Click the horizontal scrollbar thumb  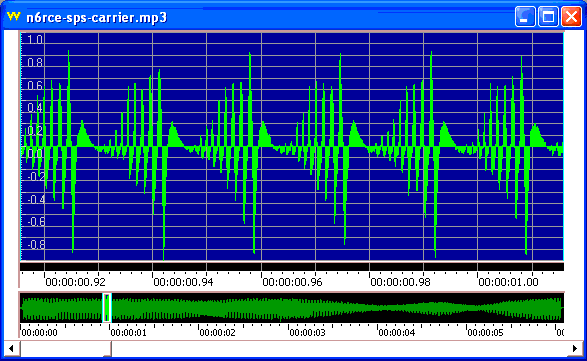coord(66,349)
